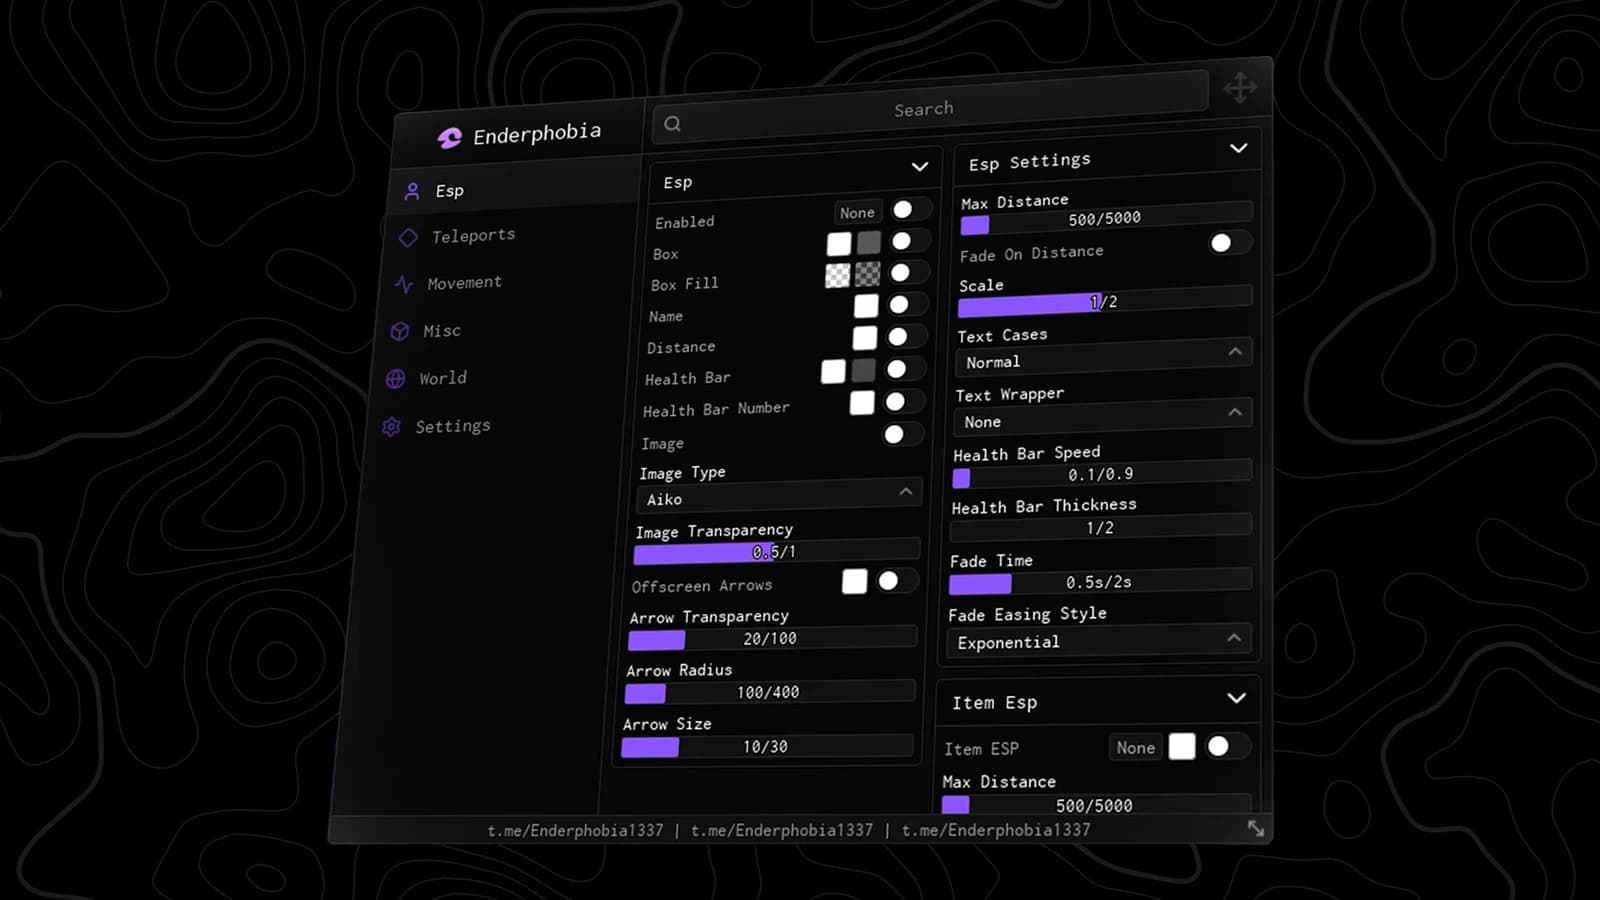
Task: Pick the Health Bar Number color swatch
Action: [862, 402]
